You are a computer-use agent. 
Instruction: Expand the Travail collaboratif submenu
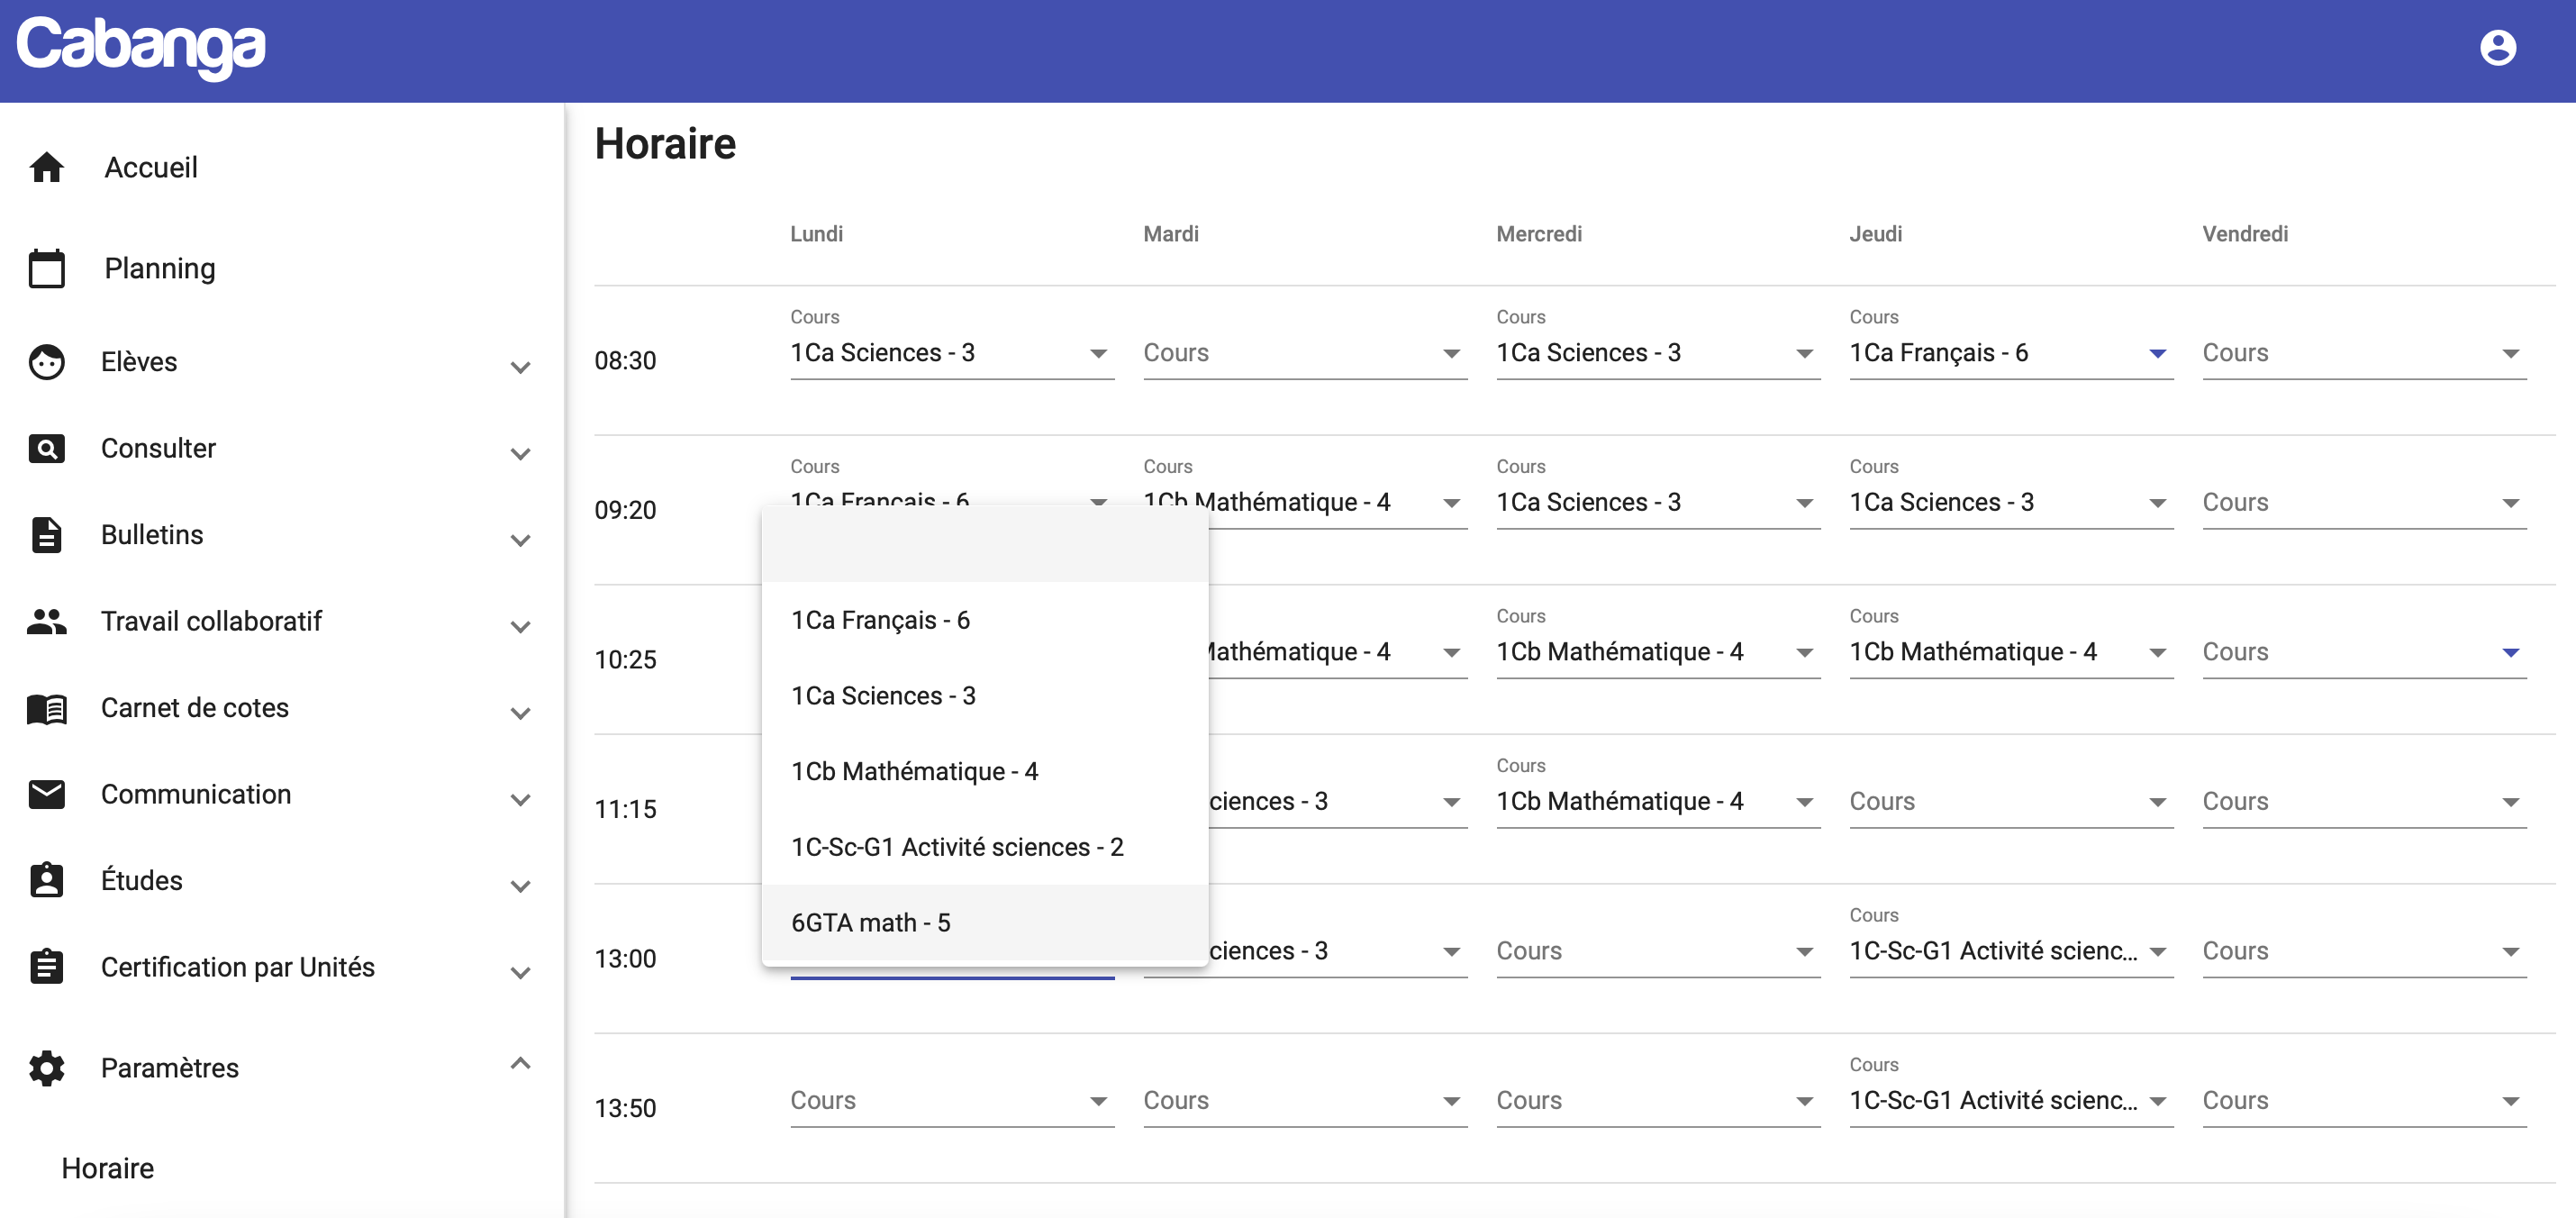pos(519,626)
